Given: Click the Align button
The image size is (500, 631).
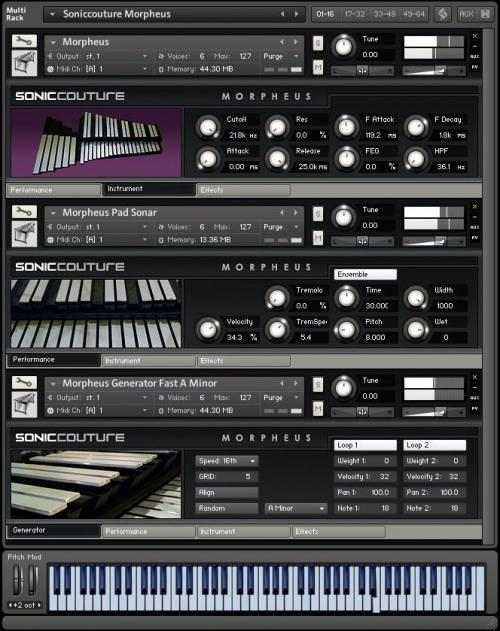Looking at the screenshot, I should (227, 492).
